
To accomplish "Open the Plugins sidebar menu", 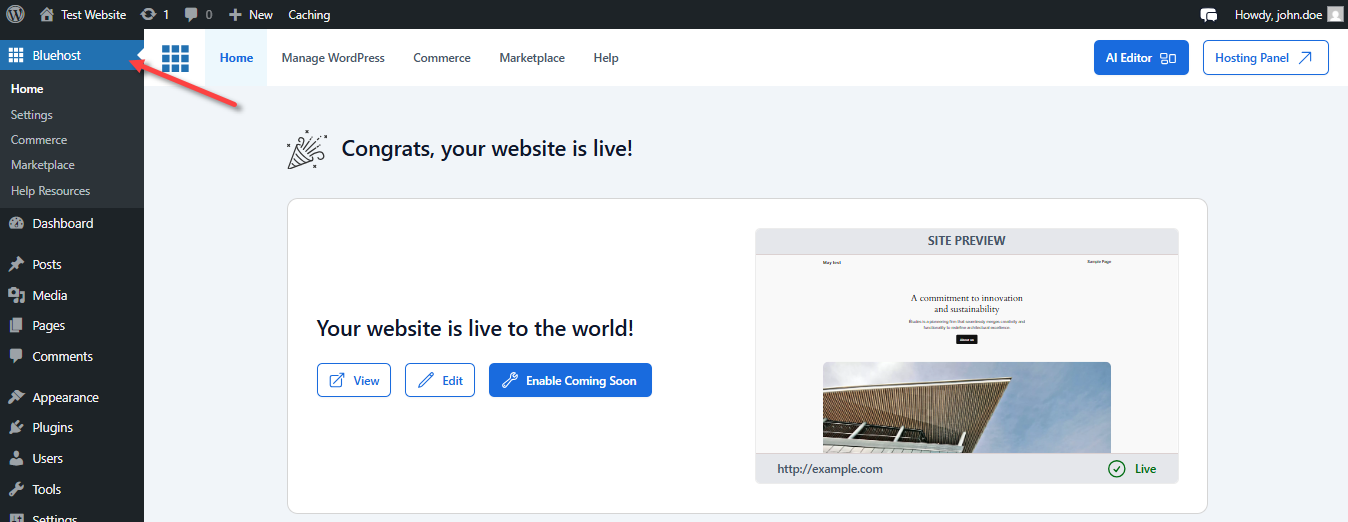I will pos(72,427).
